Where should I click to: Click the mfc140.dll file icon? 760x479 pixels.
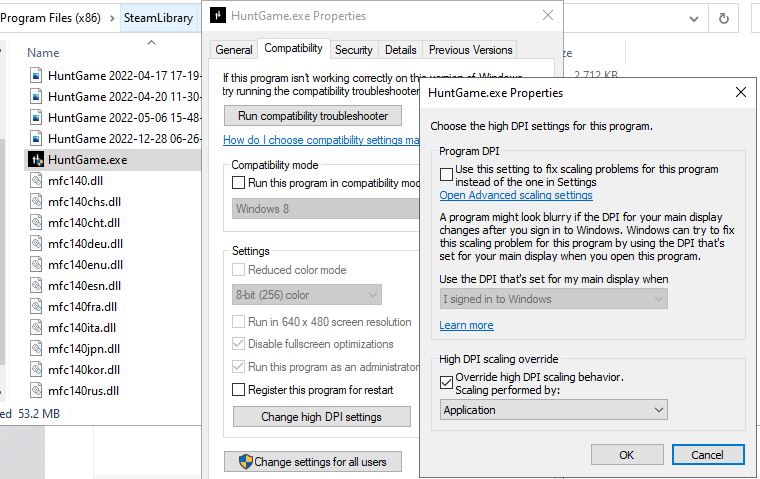(x=36, y=180)
